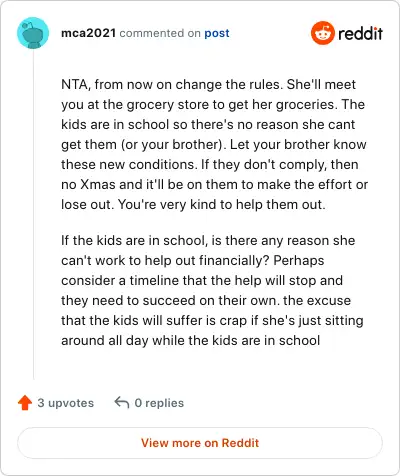This screenshot has height=476, width=400.
Task: Click the curved reply arrow icon
Action: pyautogui.click(x=122, y=402)
